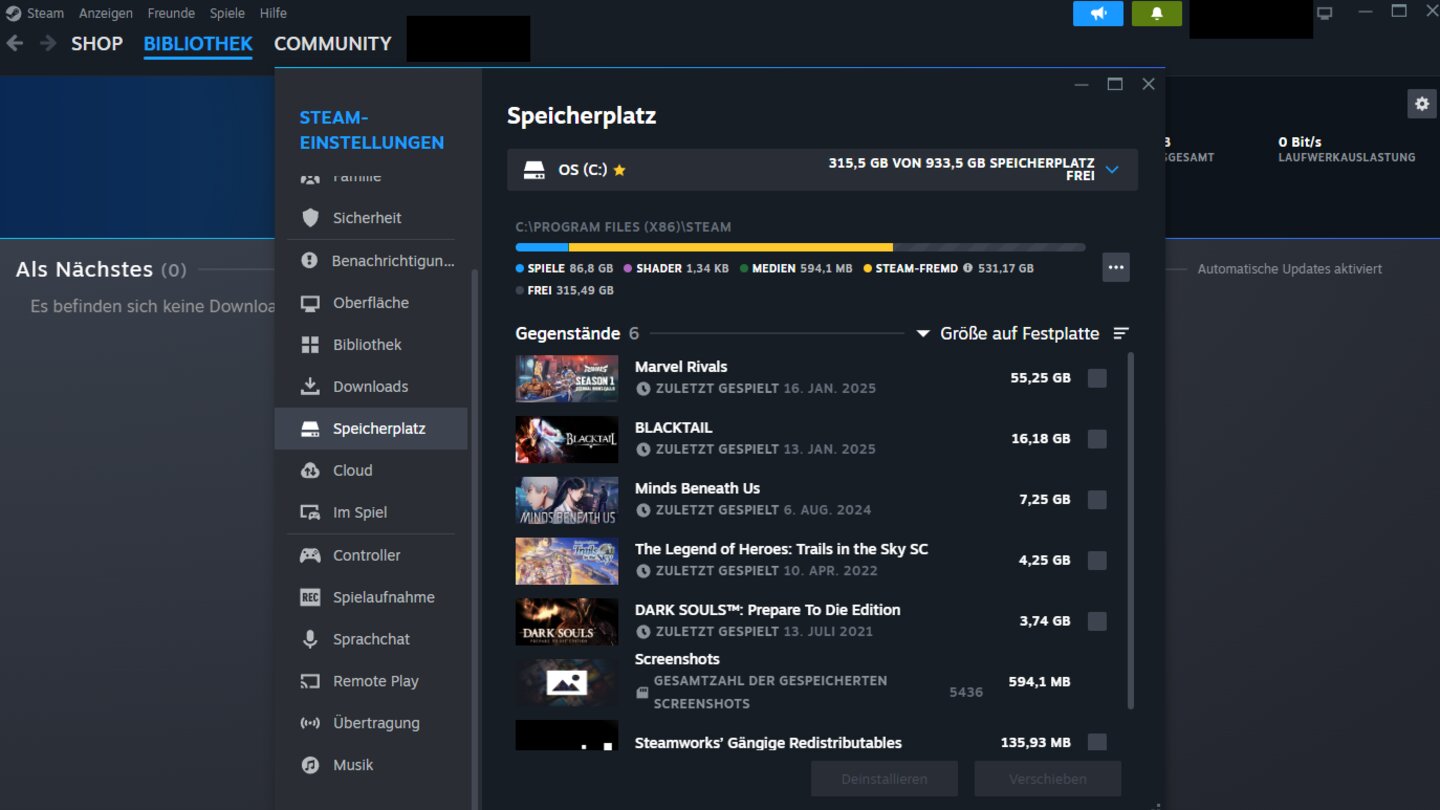Screen dimensions: 1440x810
Task: Open the Sicherheit settings with the shield icon
Action: (310, 217)
